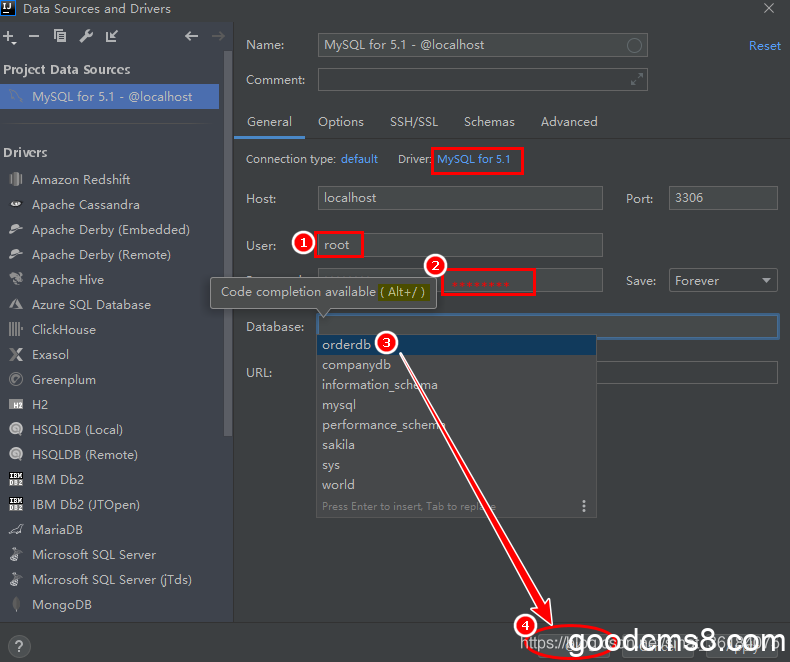790x662 pixels.
Task: Open help with the question mark icon
Action: (x=19, y=646)
